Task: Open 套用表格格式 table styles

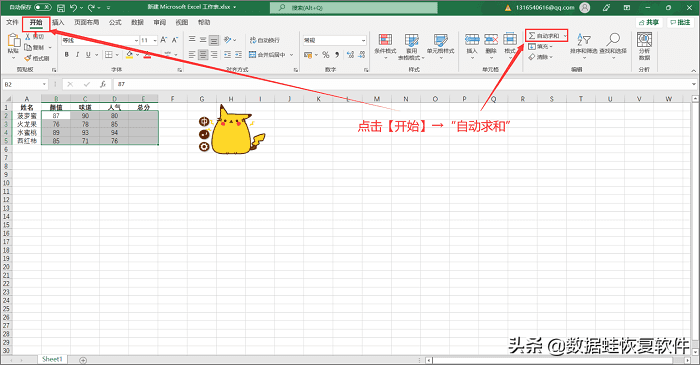Action: pos(411,46)
